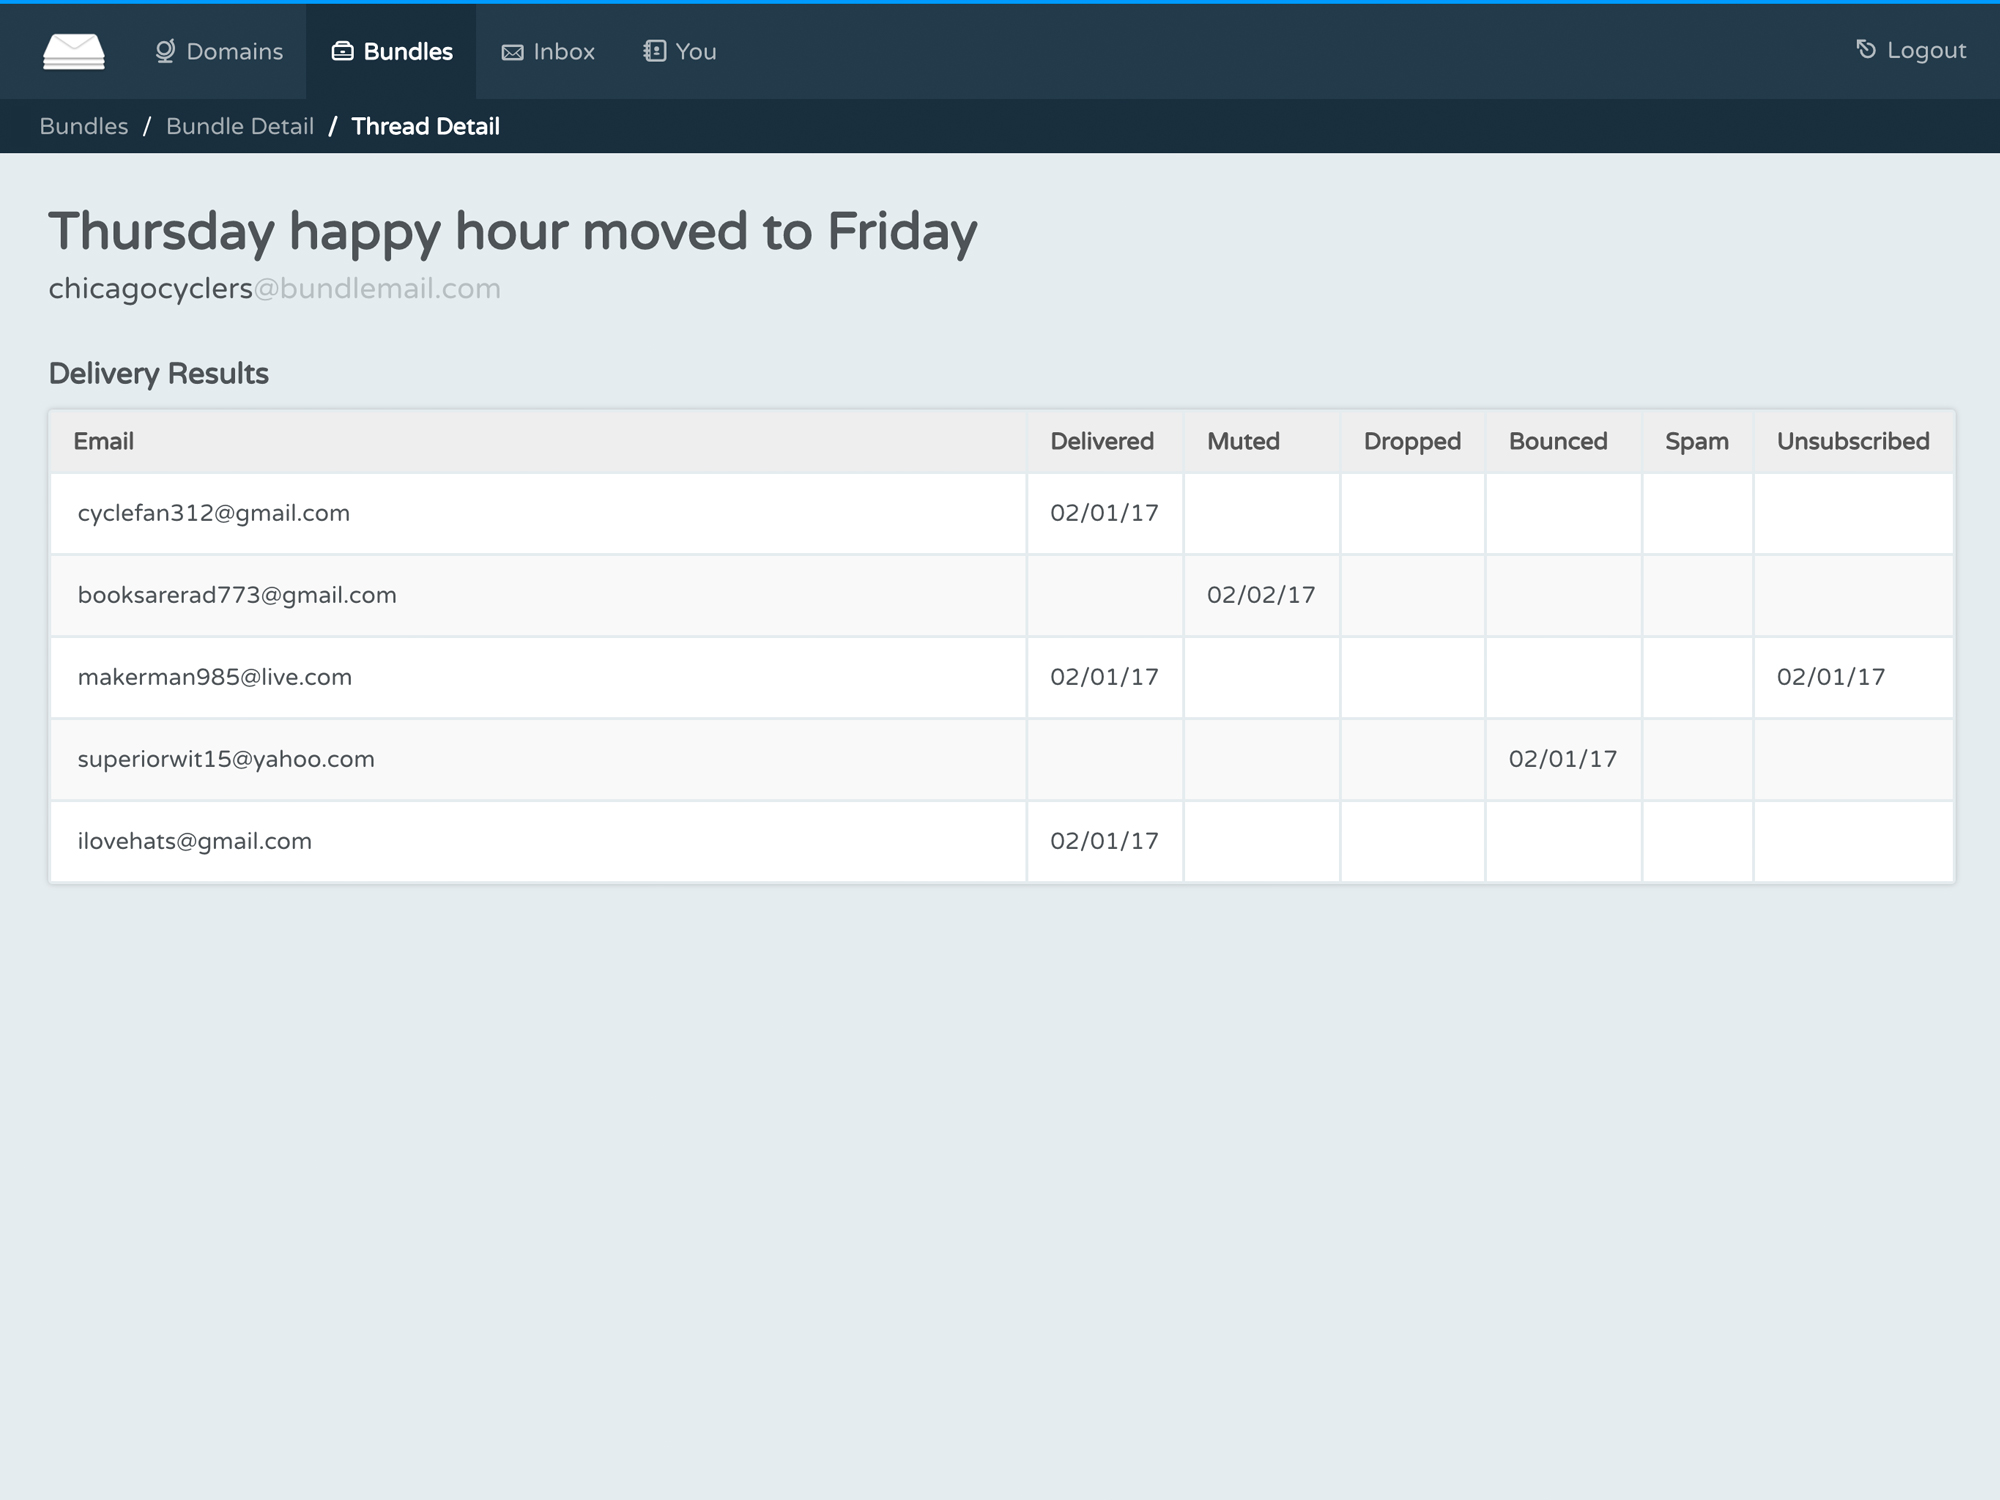Screen dimensions: 2000x1500
Task: Click the envelope stack logo icon
Action: pyautogui.click(x=74, y=51)
